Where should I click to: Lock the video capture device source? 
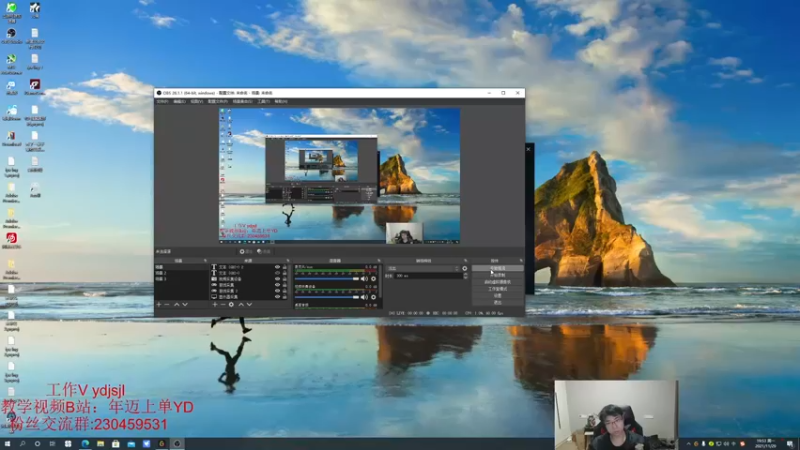pos(285,279)
